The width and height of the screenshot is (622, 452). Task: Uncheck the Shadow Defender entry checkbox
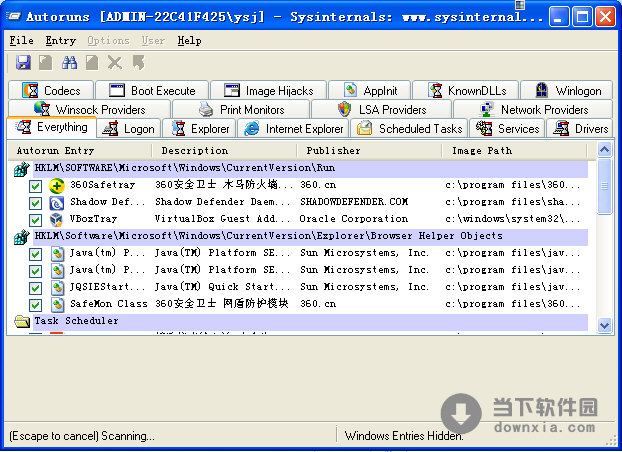[x=35, y=203]
